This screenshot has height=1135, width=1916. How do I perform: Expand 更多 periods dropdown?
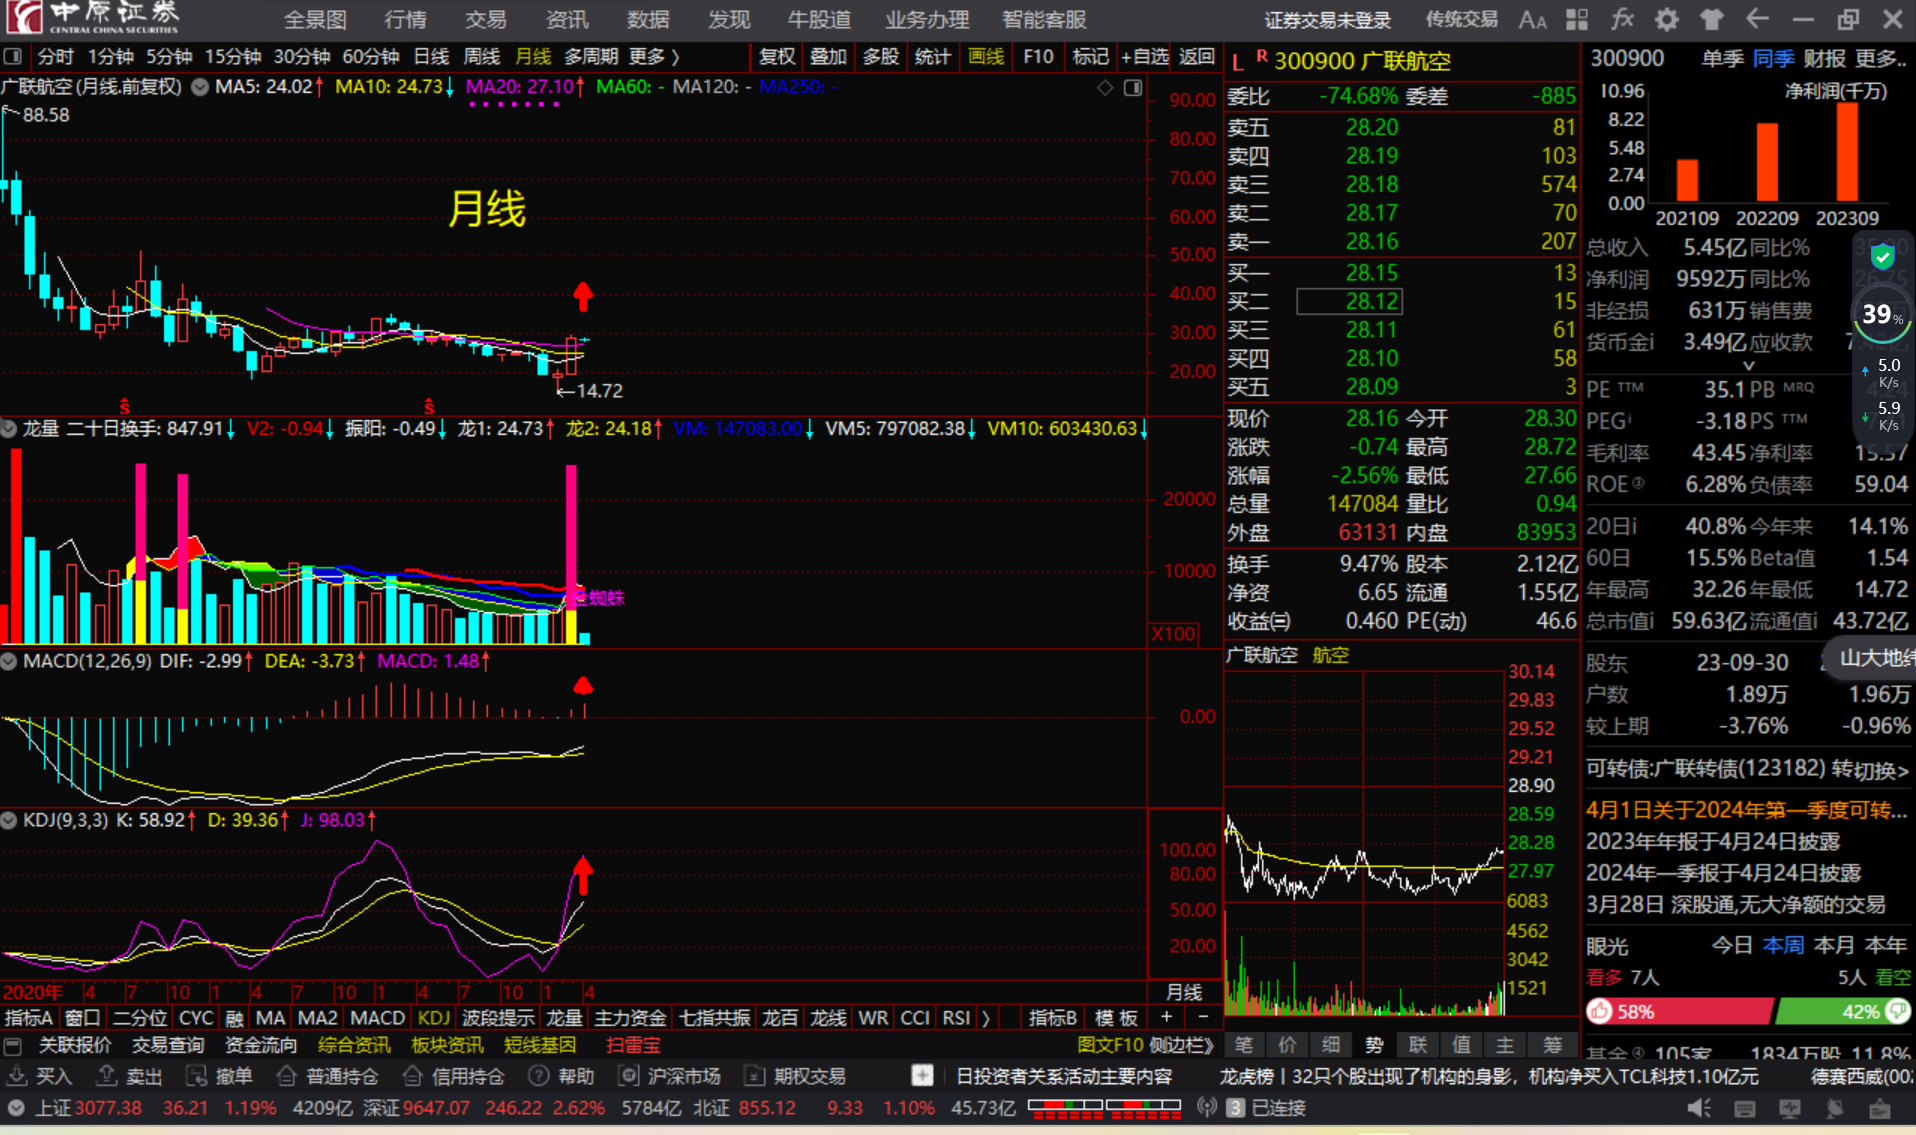click(x=654, y=57)
